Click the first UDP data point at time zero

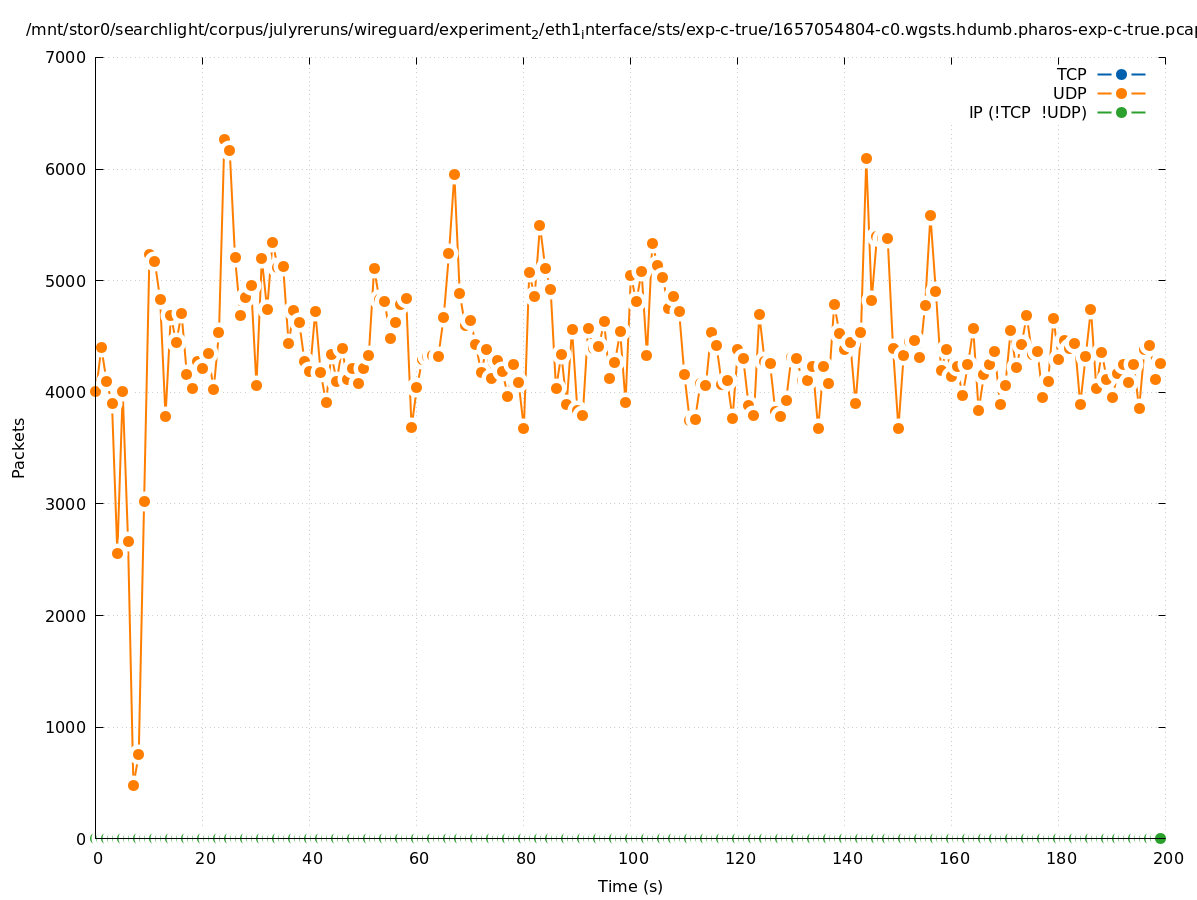95,391
